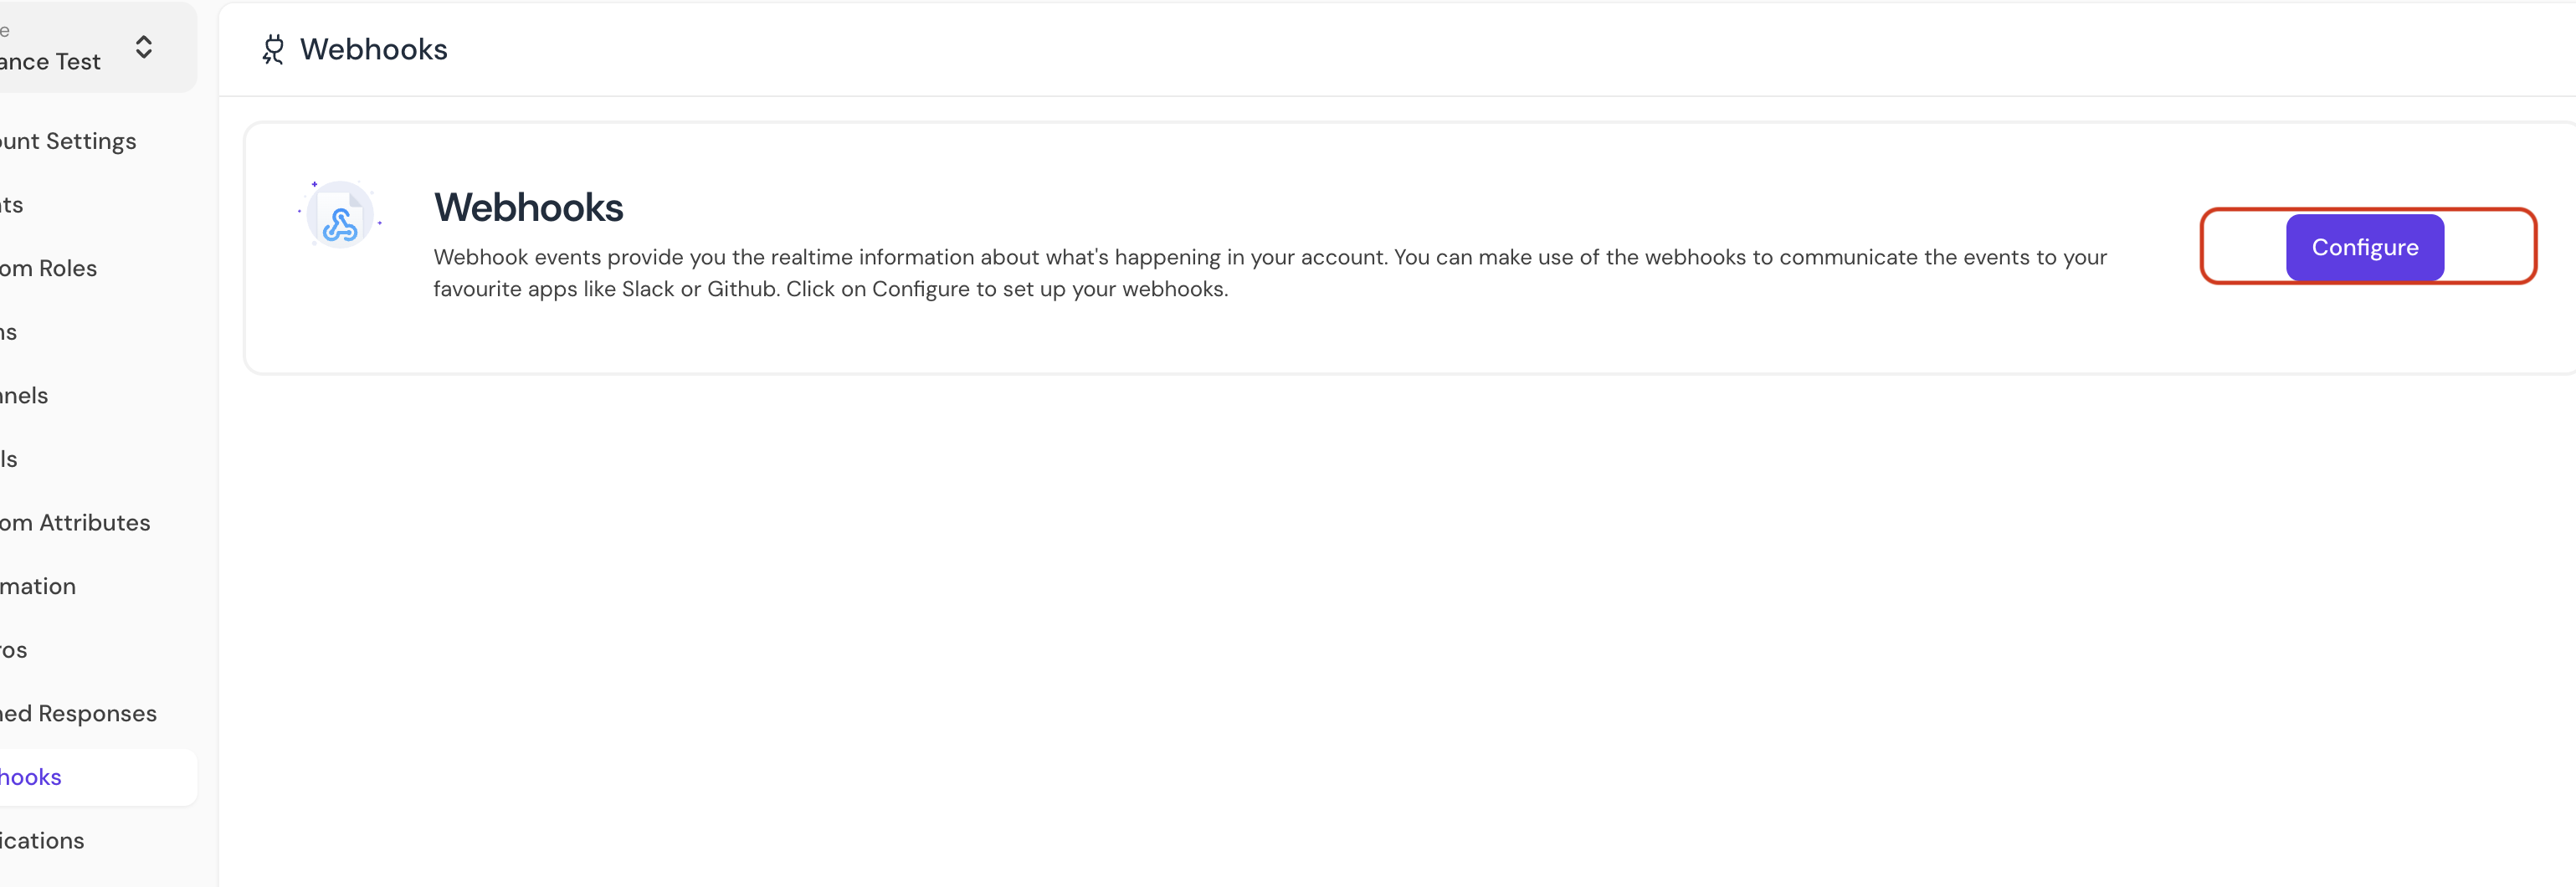This screenshot has height=887, width=2576.
Task: Select Custom Attributes in sidebar
Action: coord(75,522)
